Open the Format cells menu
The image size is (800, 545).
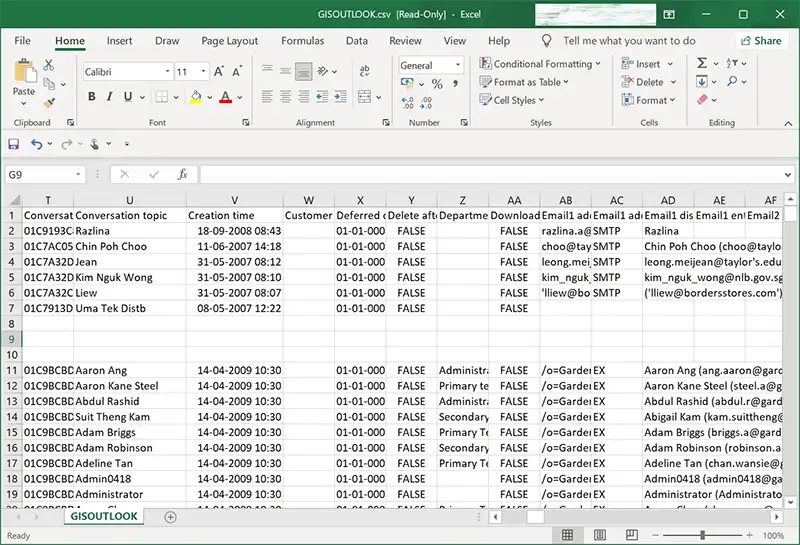click(648, 100)
